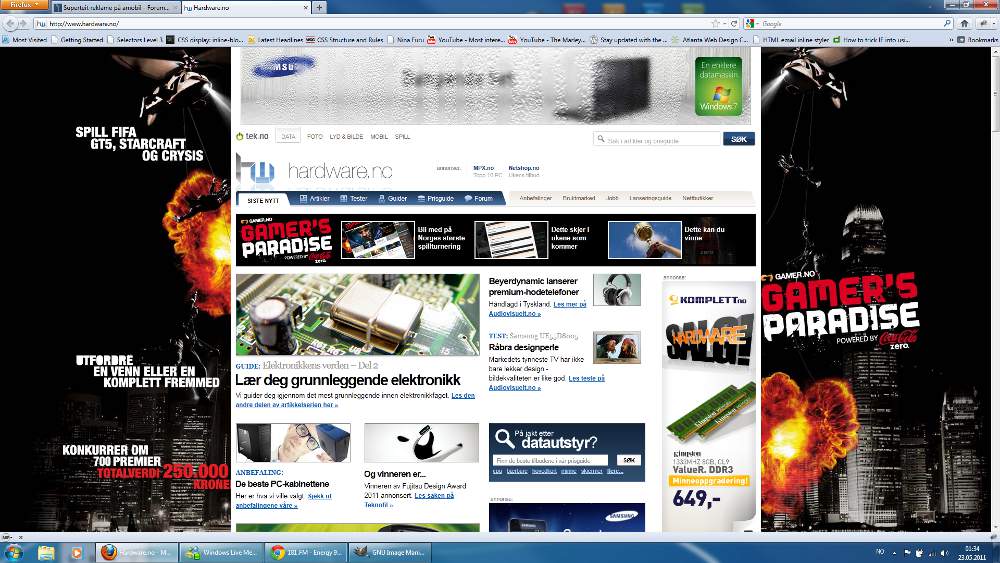Open the Google search engine dropdown
The height and width of the screenshot is (563, 1000).
click(752, 24)
